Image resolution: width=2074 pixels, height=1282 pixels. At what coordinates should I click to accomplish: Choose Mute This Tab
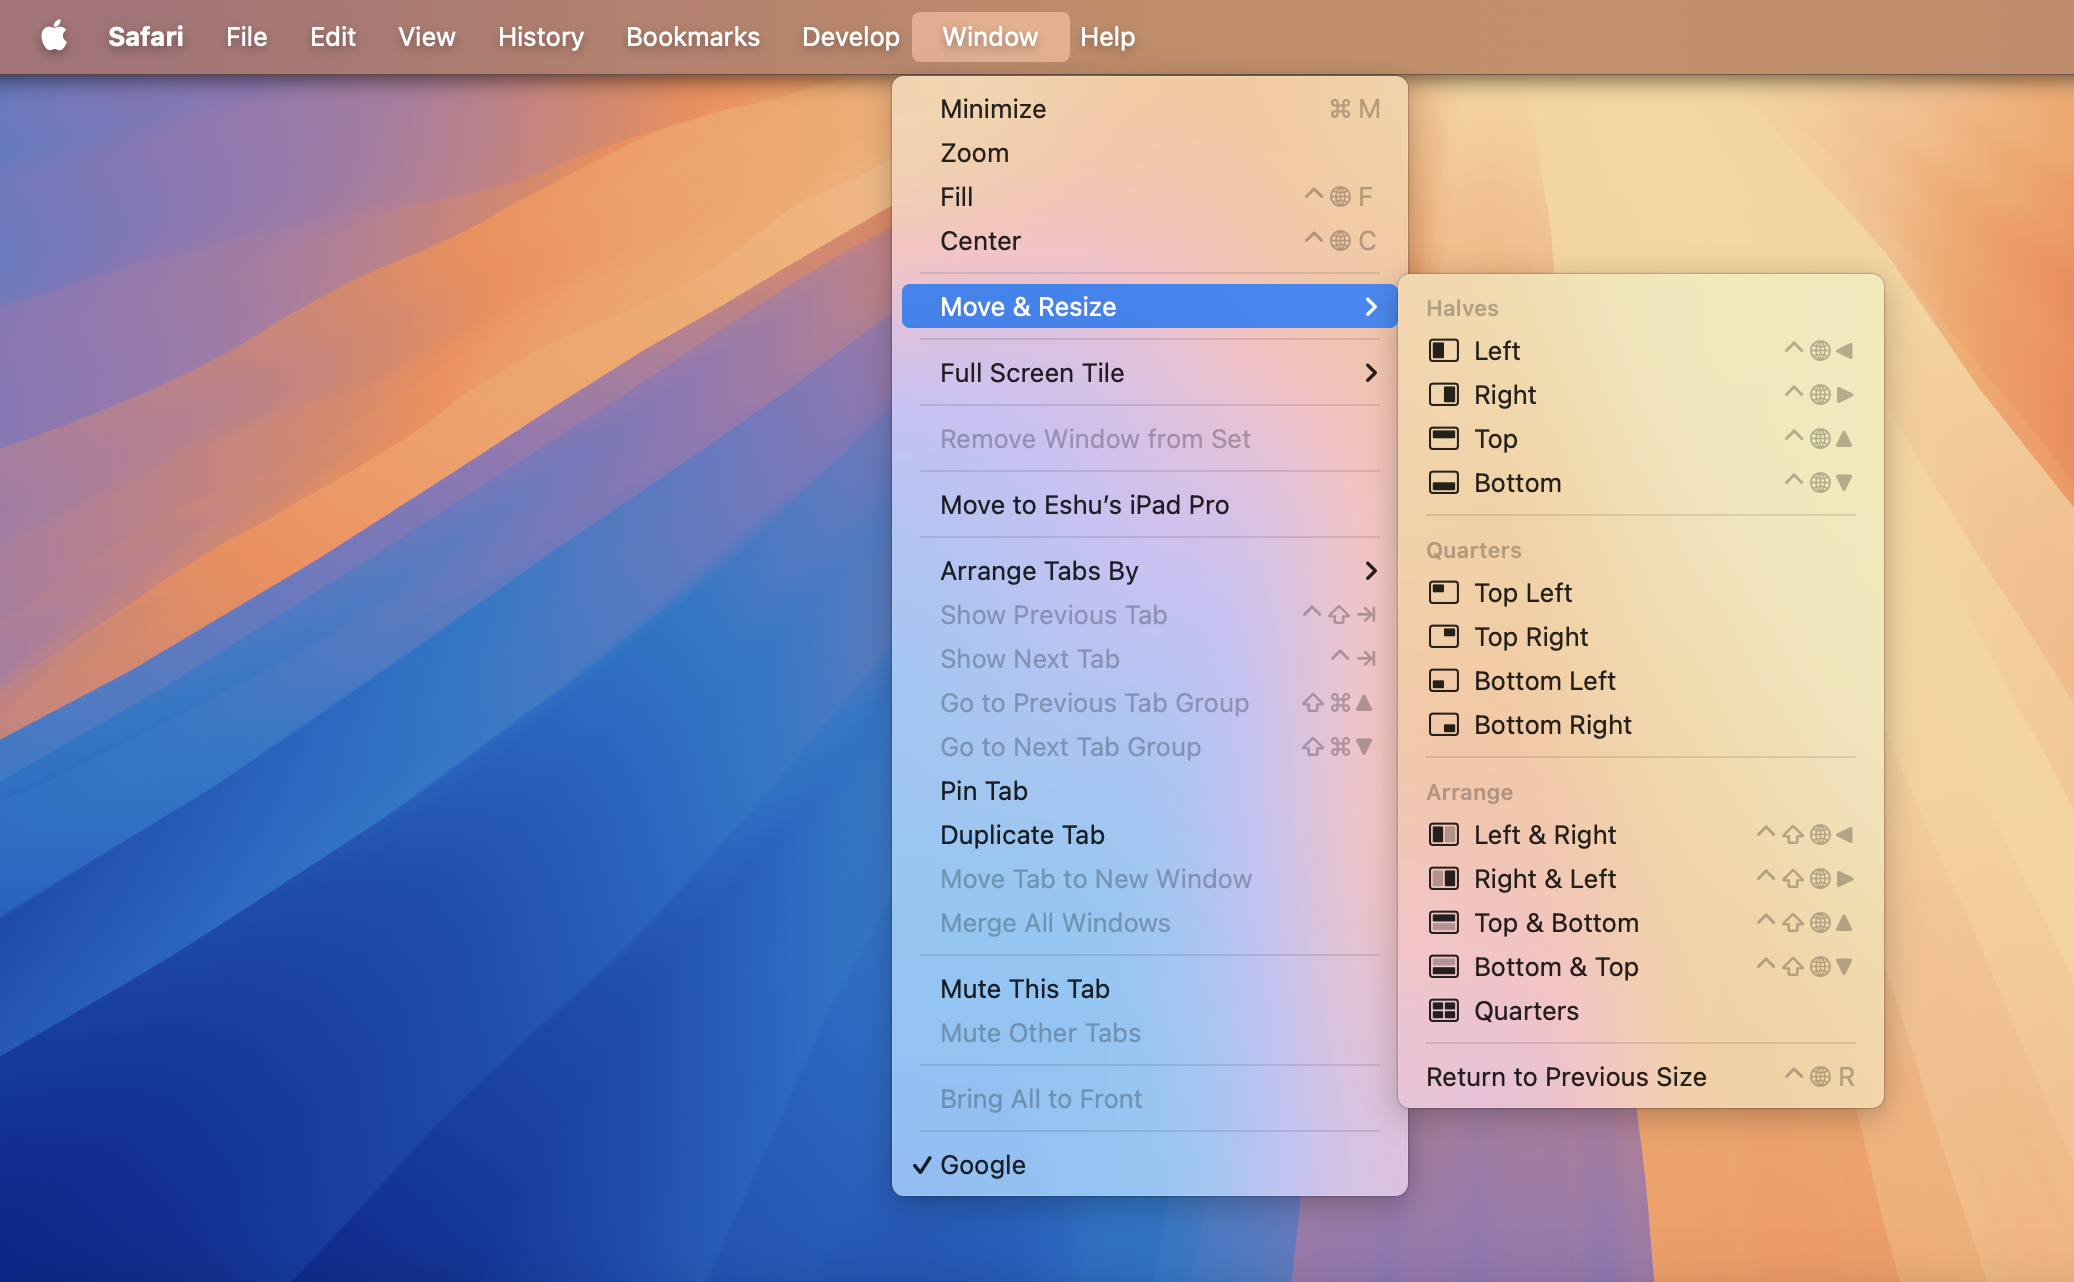tap(1150, 989)
